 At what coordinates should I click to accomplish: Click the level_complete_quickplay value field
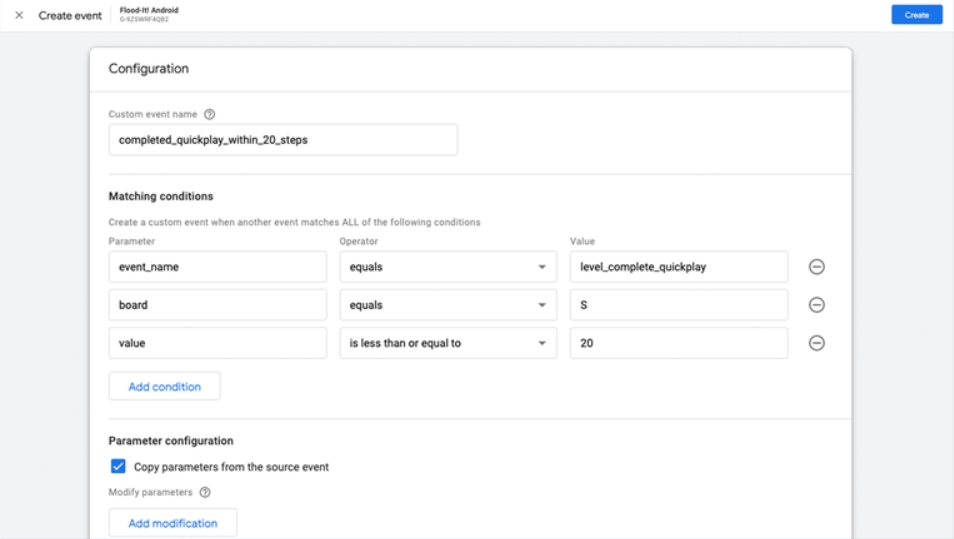click(677, 267)
